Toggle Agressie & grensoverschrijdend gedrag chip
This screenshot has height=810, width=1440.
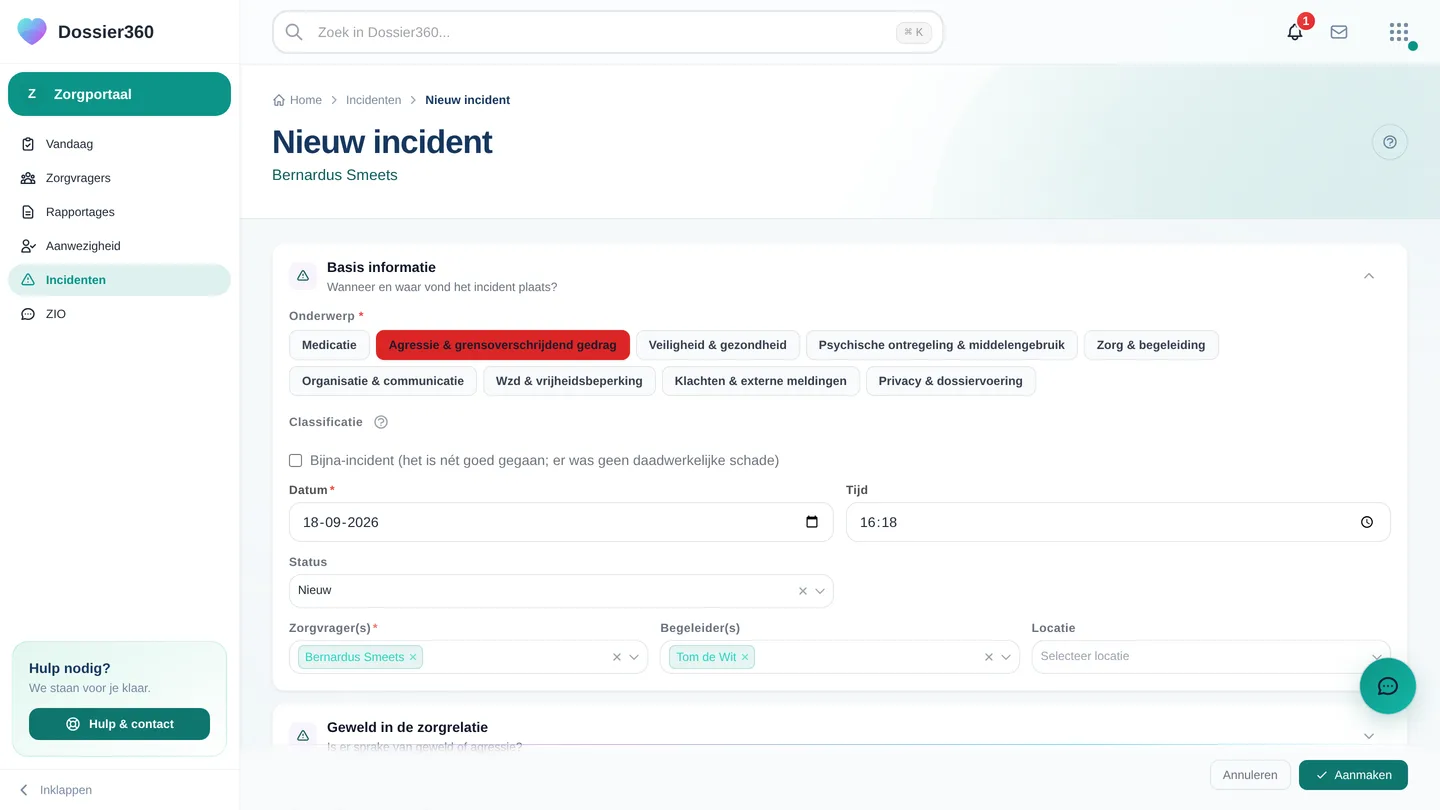503,345
